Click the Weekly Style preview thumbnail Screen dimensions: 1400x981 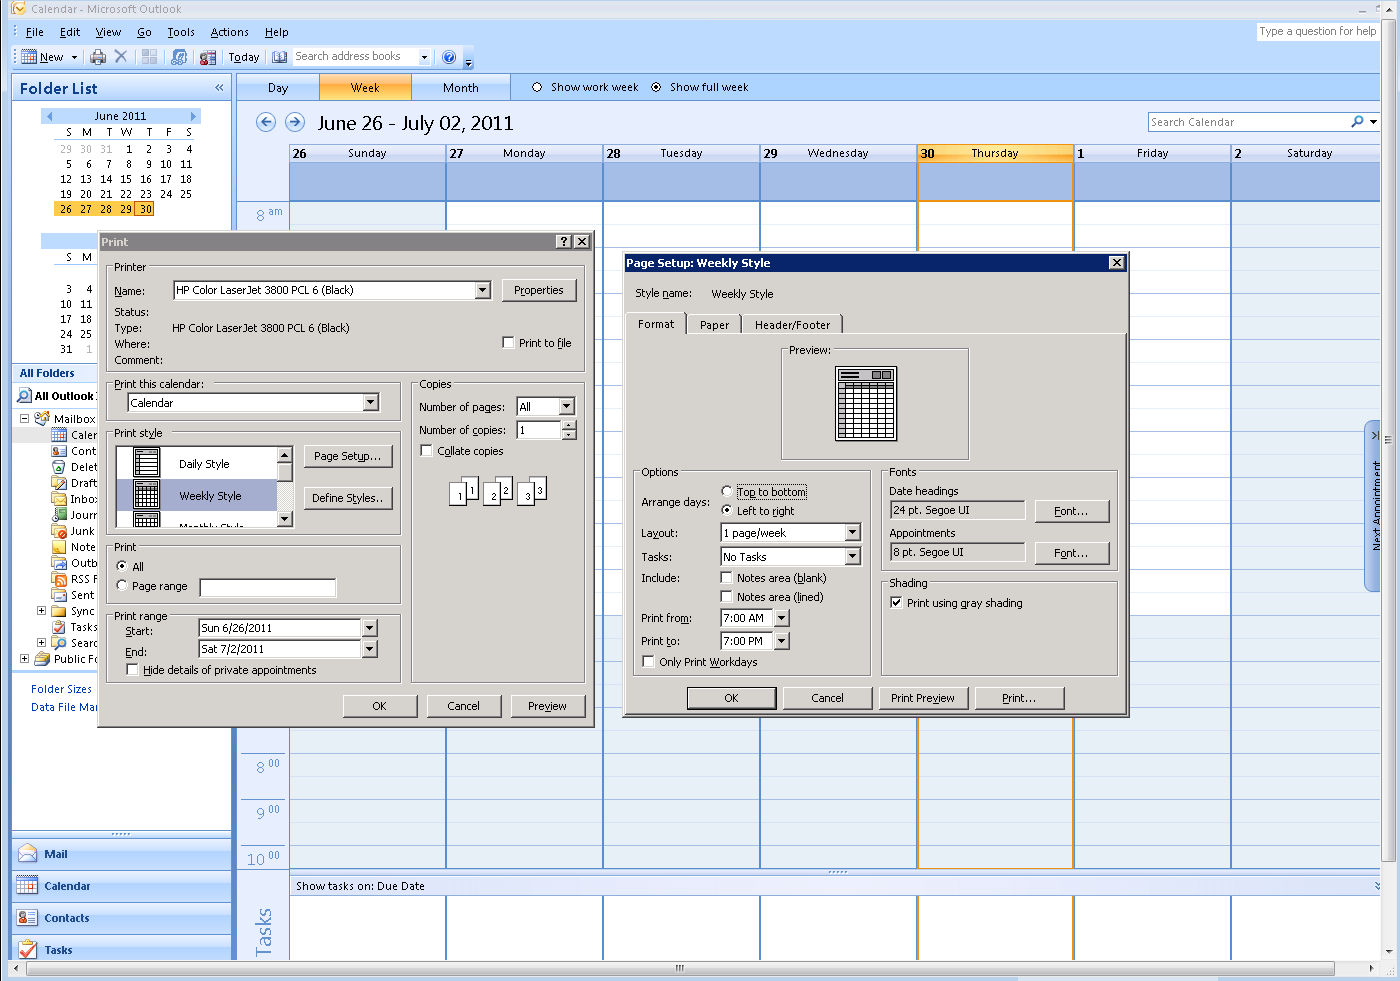(866, 403)
